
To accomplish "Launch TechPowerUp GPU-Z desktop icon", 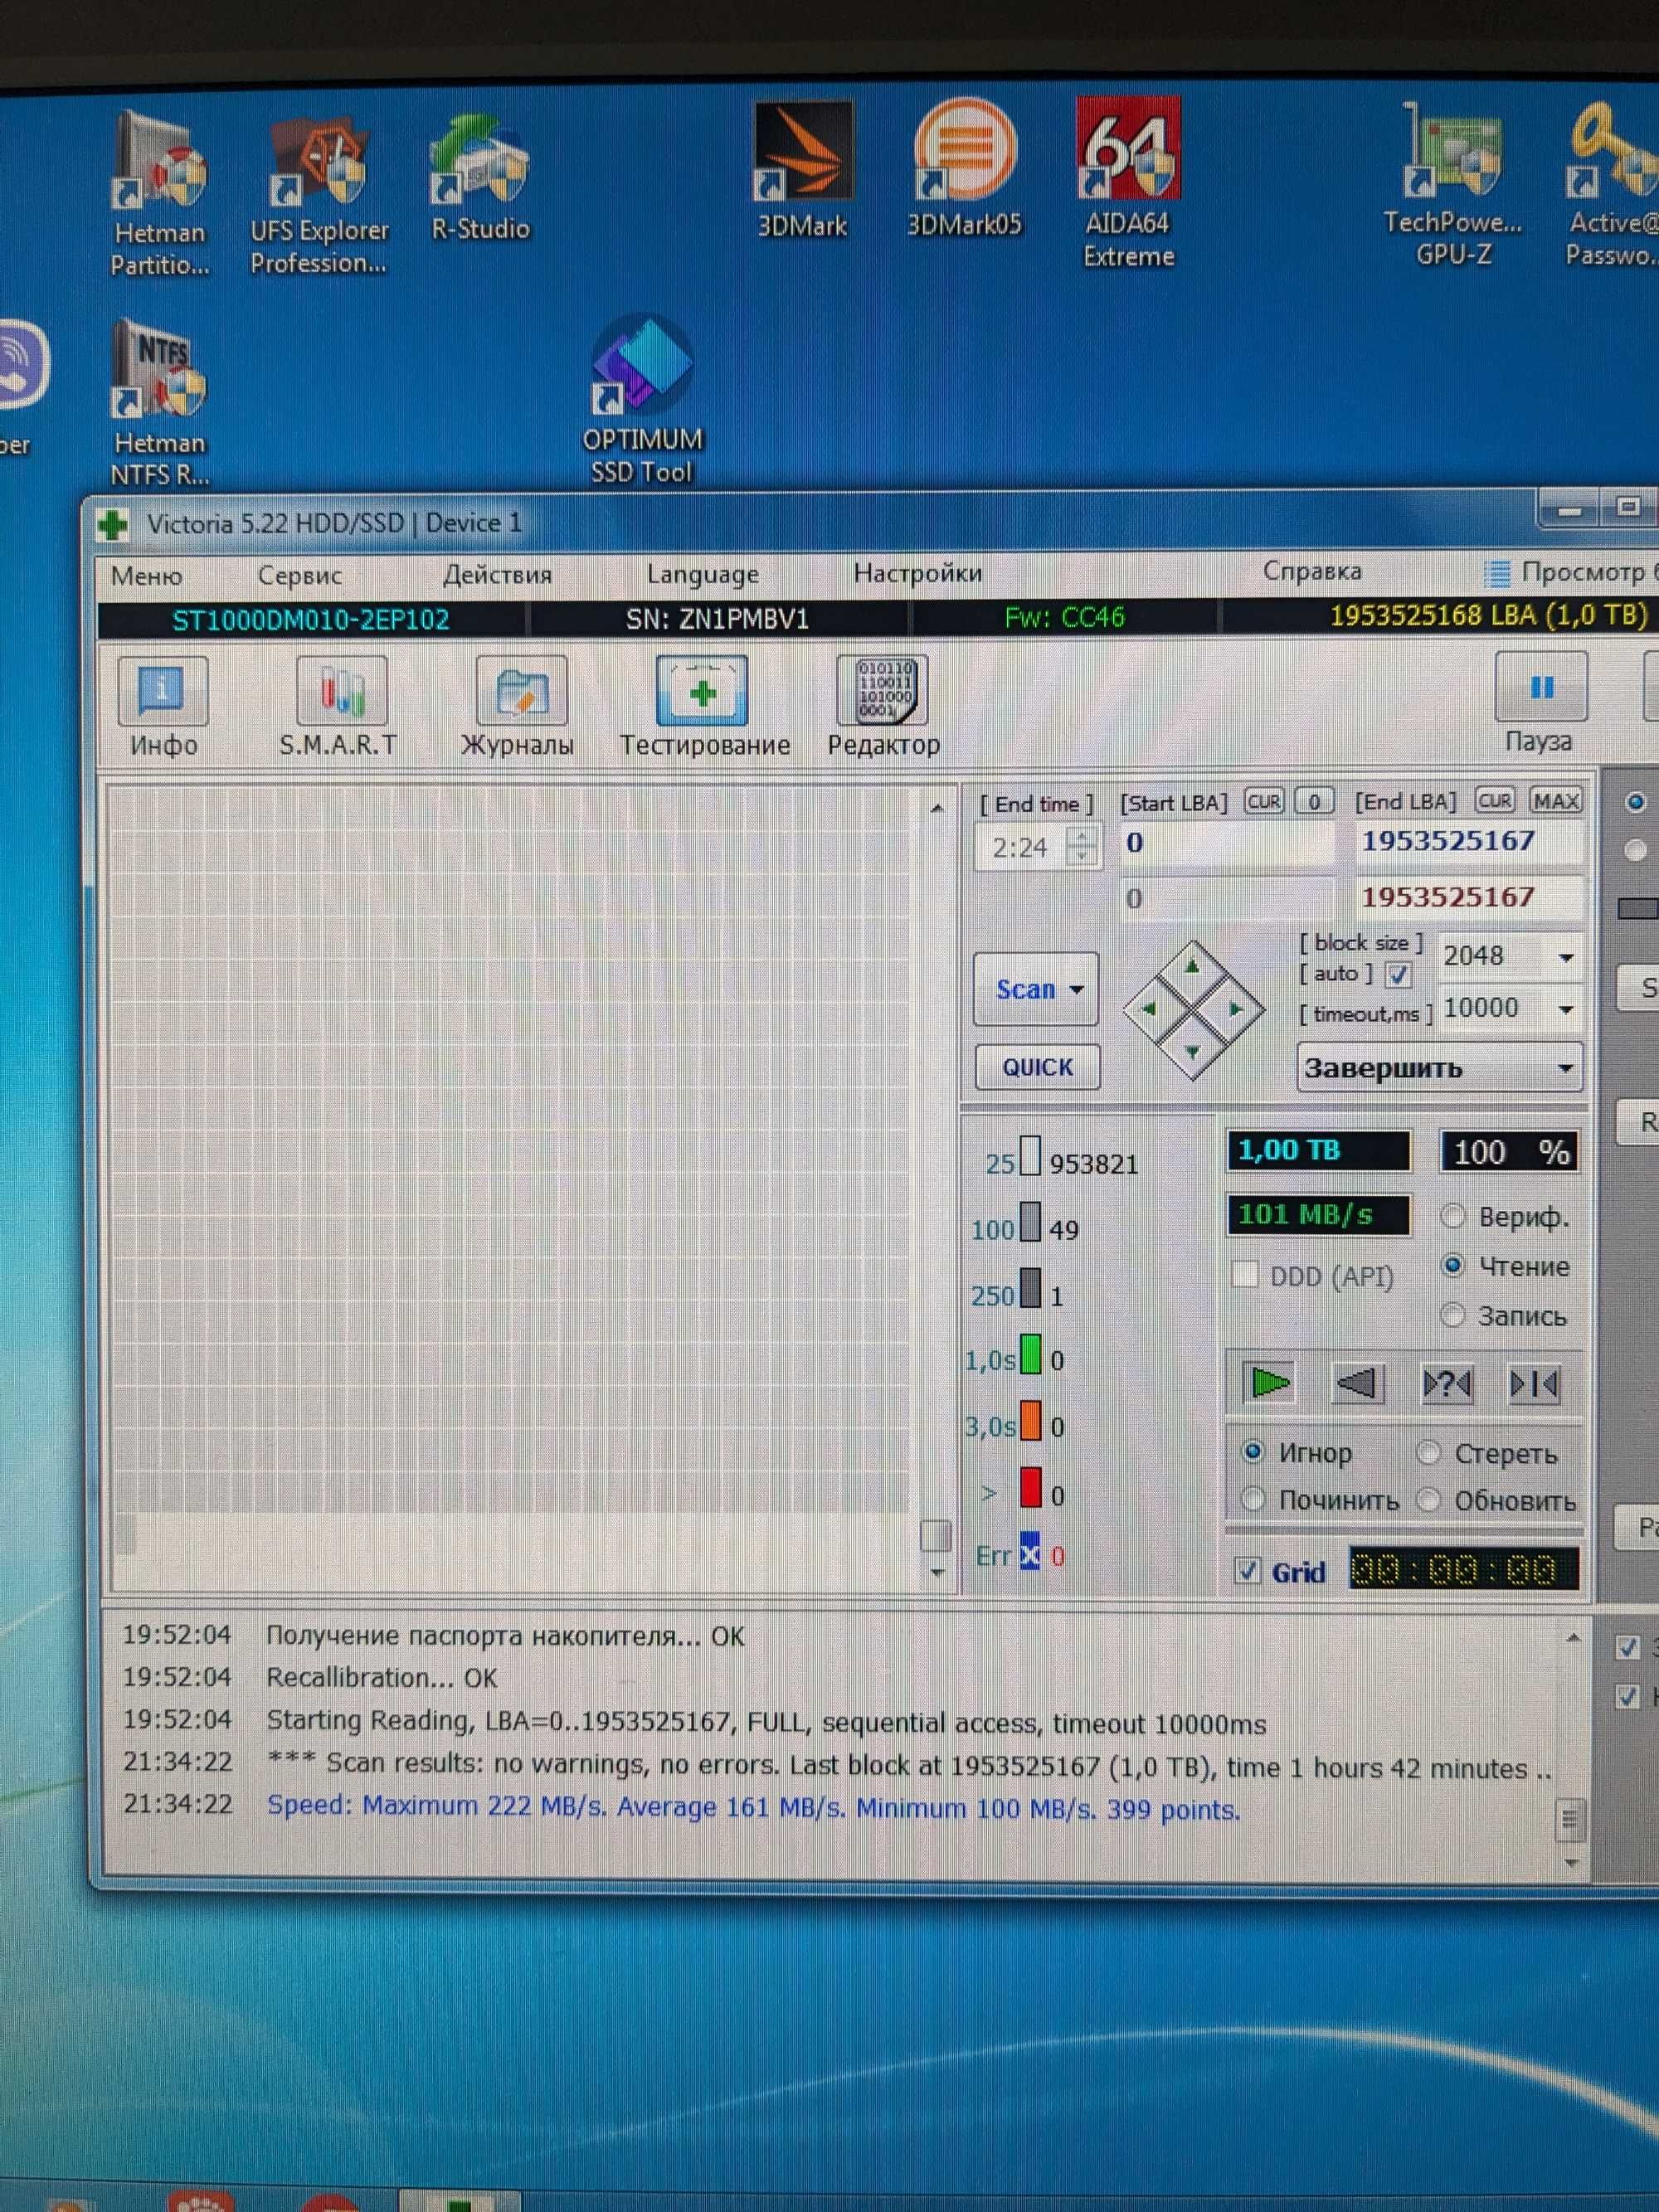I will [1452, 185].
